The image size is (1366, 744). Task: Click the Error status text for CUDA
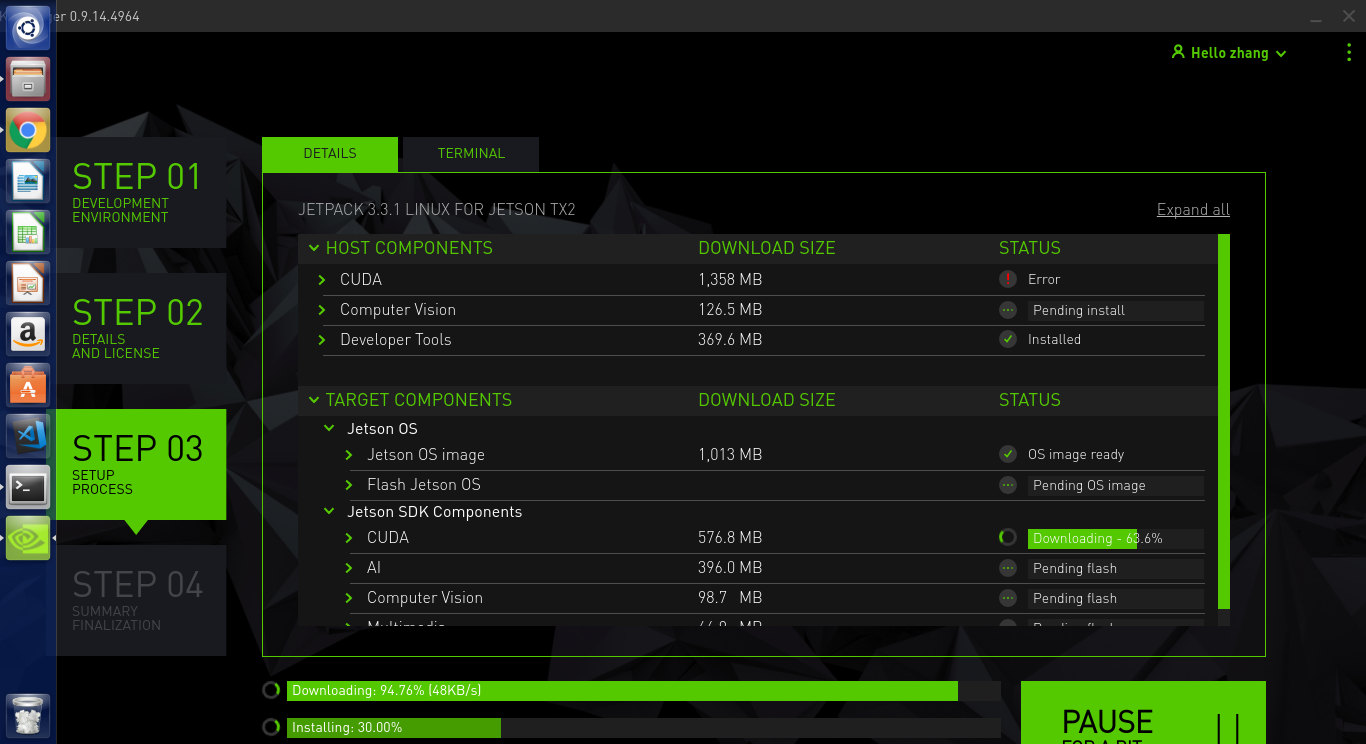coord(1043,280)
